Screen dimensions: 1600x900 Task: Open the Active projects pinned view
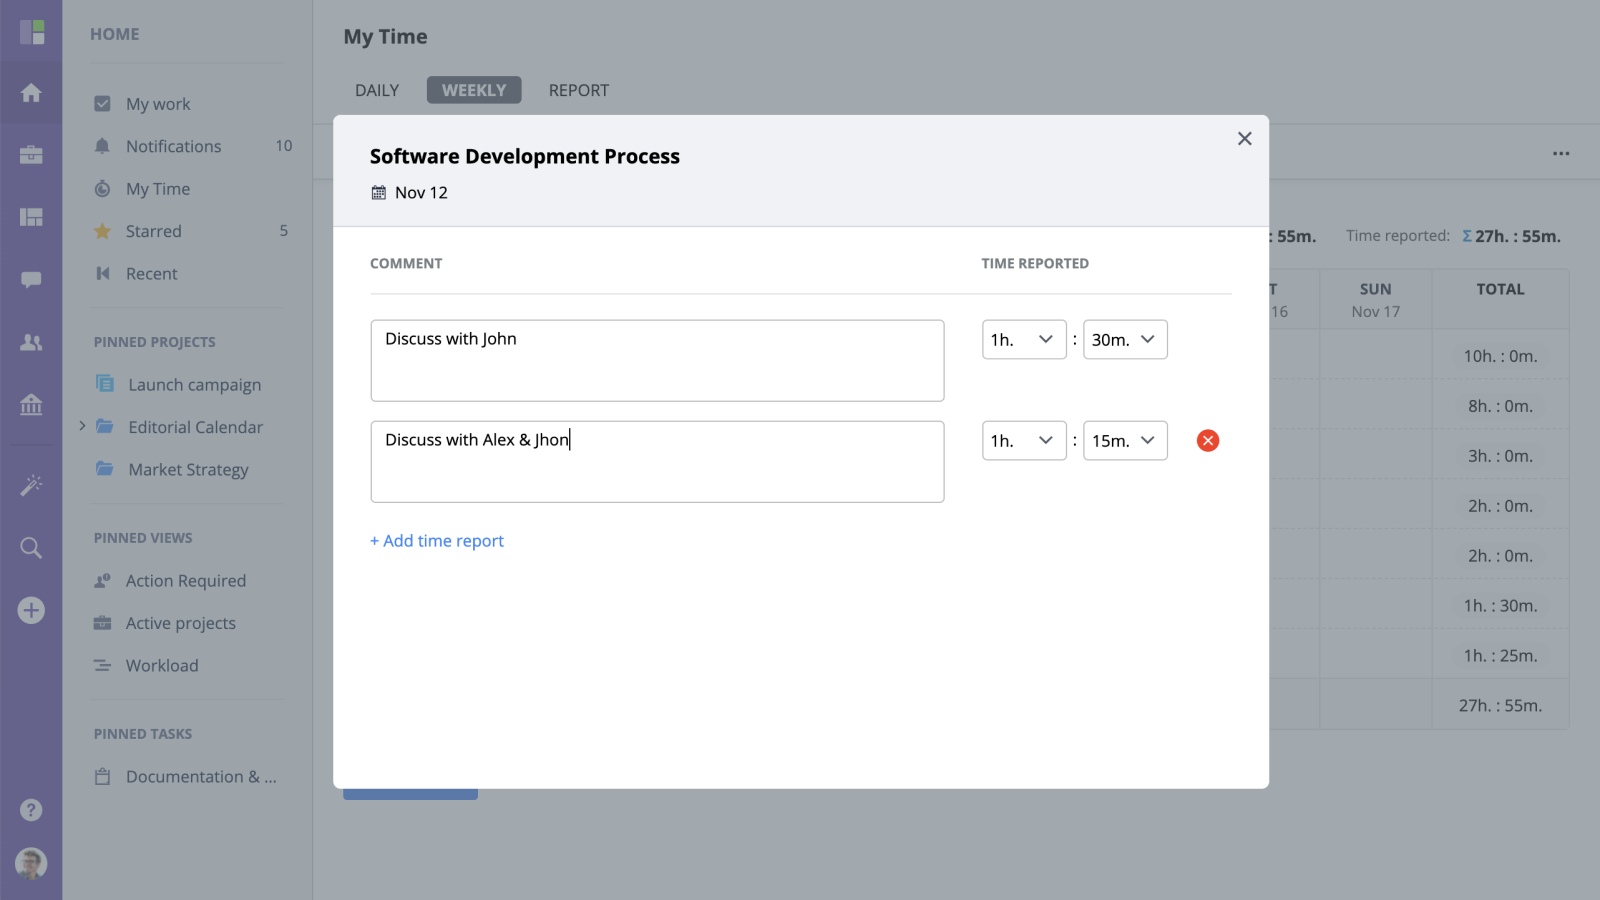click(x=180, y=623)
